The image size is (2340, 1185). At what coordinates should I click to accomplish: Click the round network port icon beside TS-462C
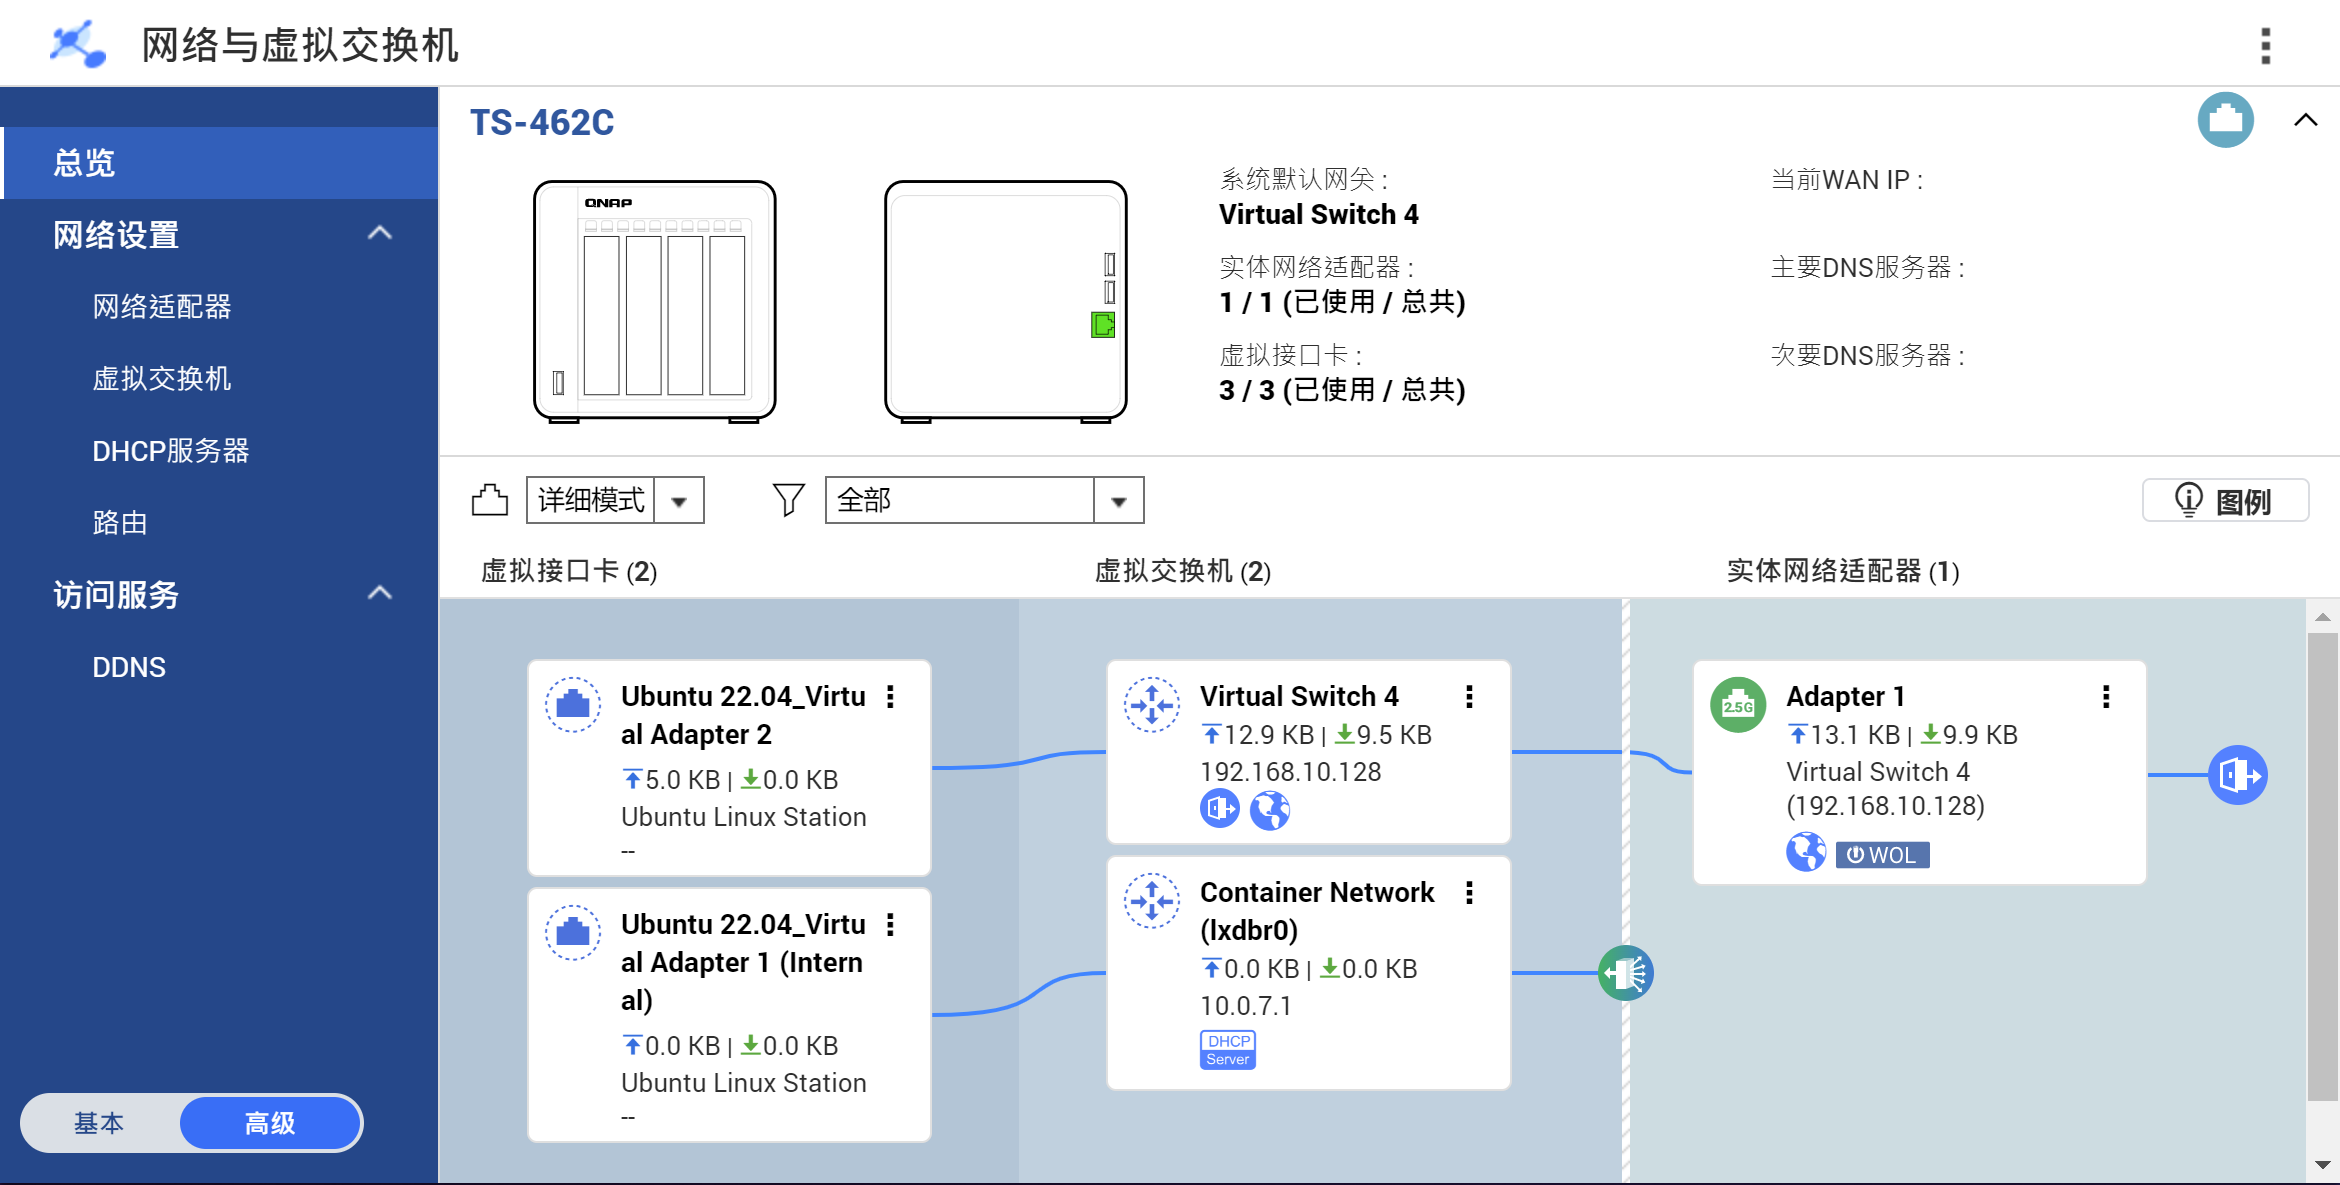tap(2225, 121)
